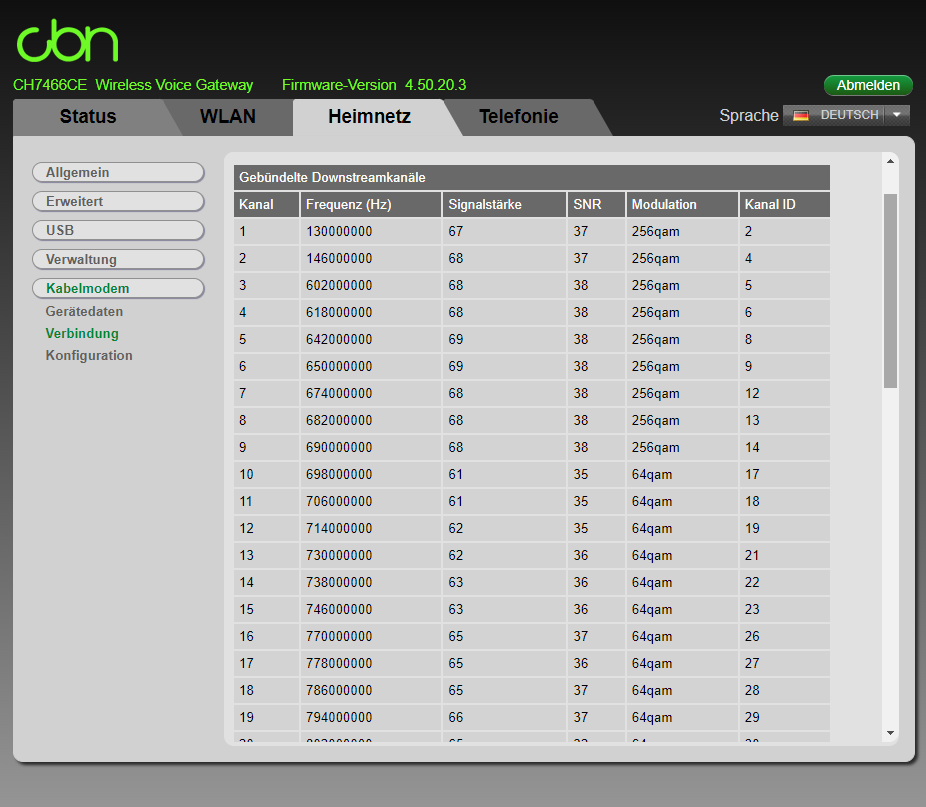926x807 pixels.
Task: Open the Sprache language dropdown arrow
Action: tap(896, 115)
